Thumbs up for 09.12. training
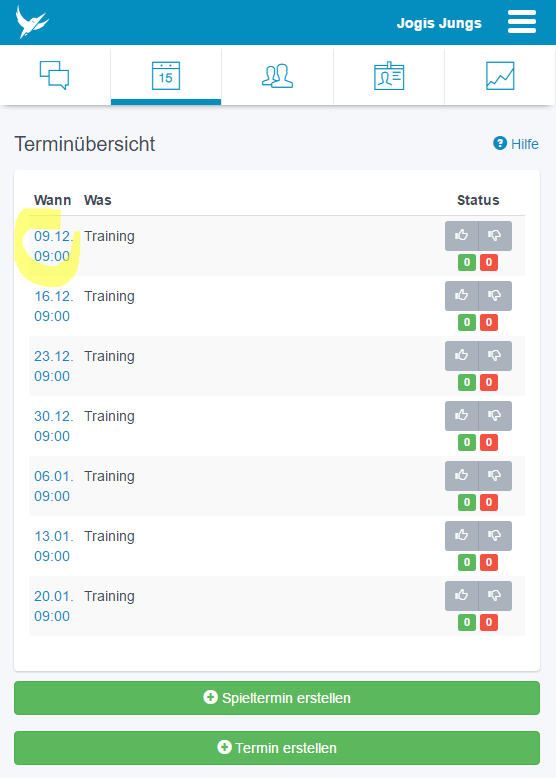556x778 pixels. (462, 236)
